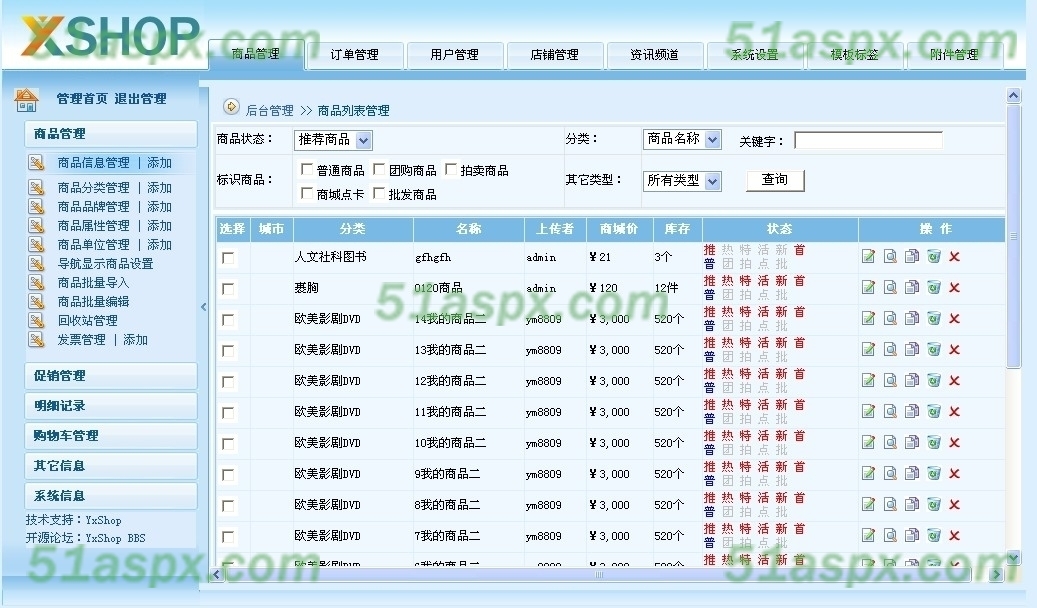Edit product 14我的商品二
The height and width of the screenshot is (608, 1037).
click(868, 319)
